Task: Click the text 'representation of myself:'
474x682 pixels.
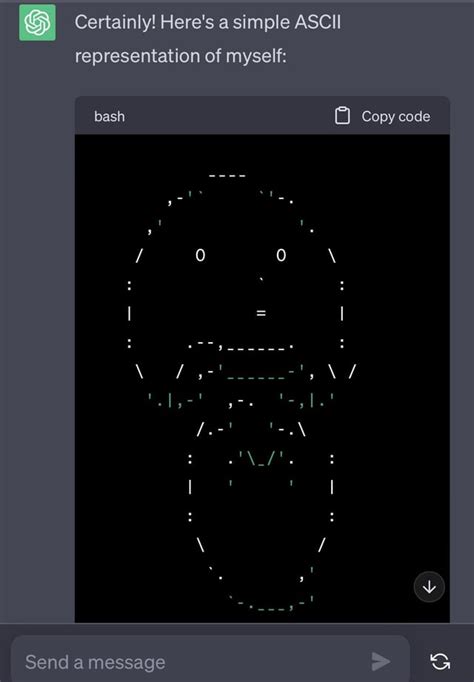Action: (x=180, y=56)
